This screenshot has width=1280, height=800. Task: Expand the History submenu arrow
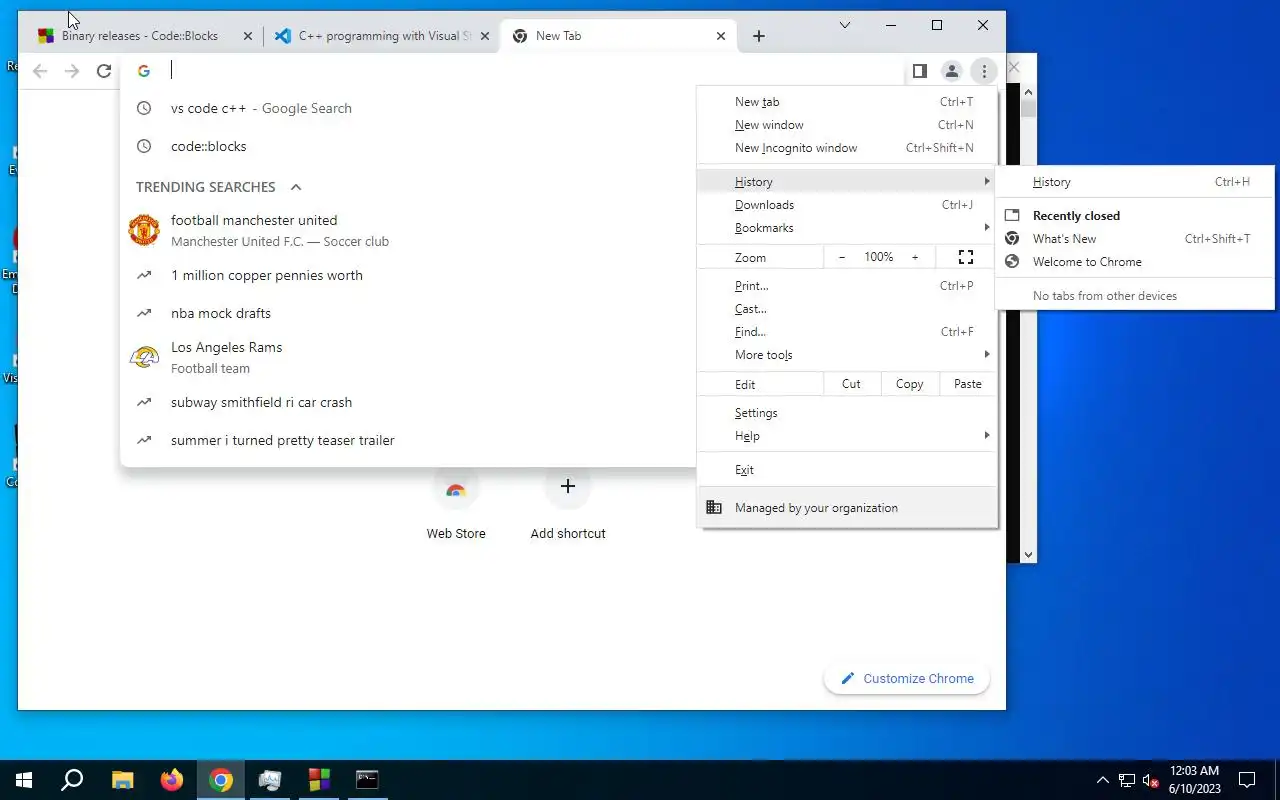(x=987, y=181)
